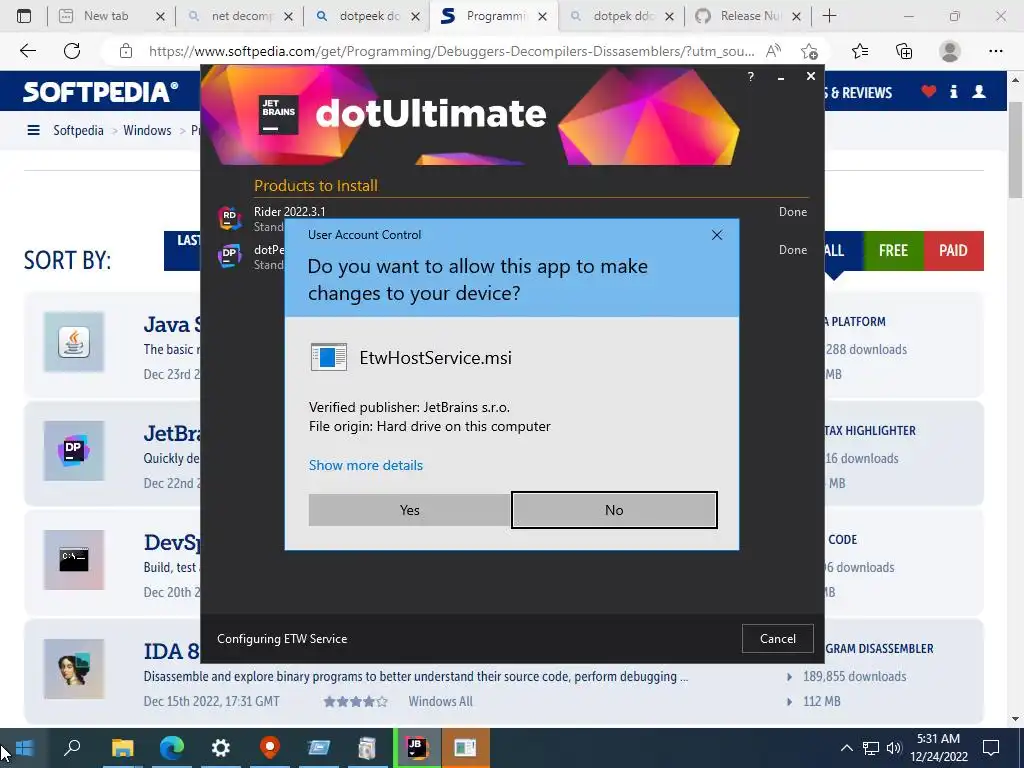The image size is (1024, 768).
Task: Switch to the dotpek ddc search tab
Action: coord(621,16)
